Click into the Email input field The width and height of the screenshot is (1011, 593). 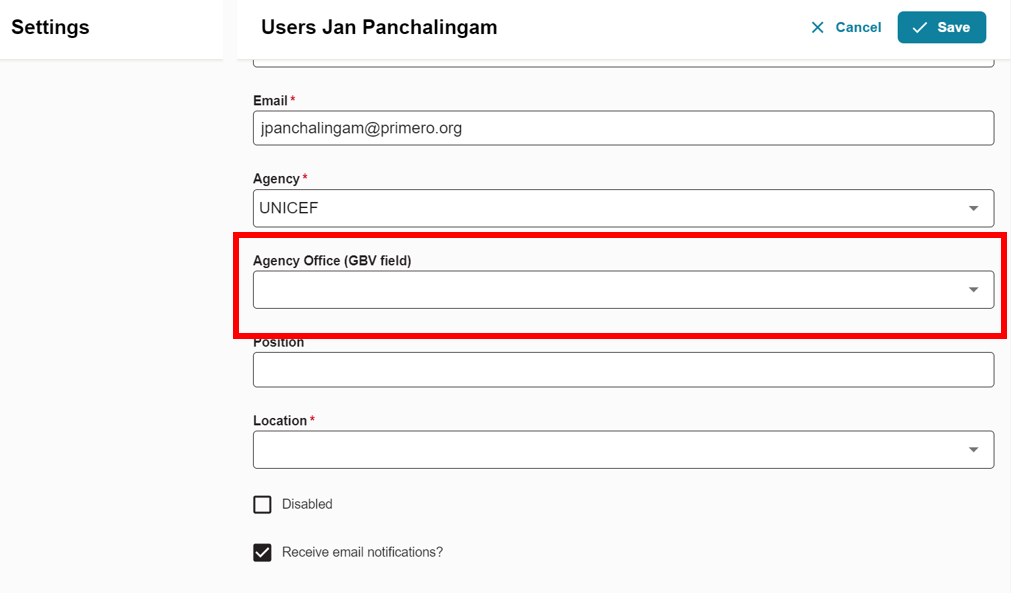[623, 128]
